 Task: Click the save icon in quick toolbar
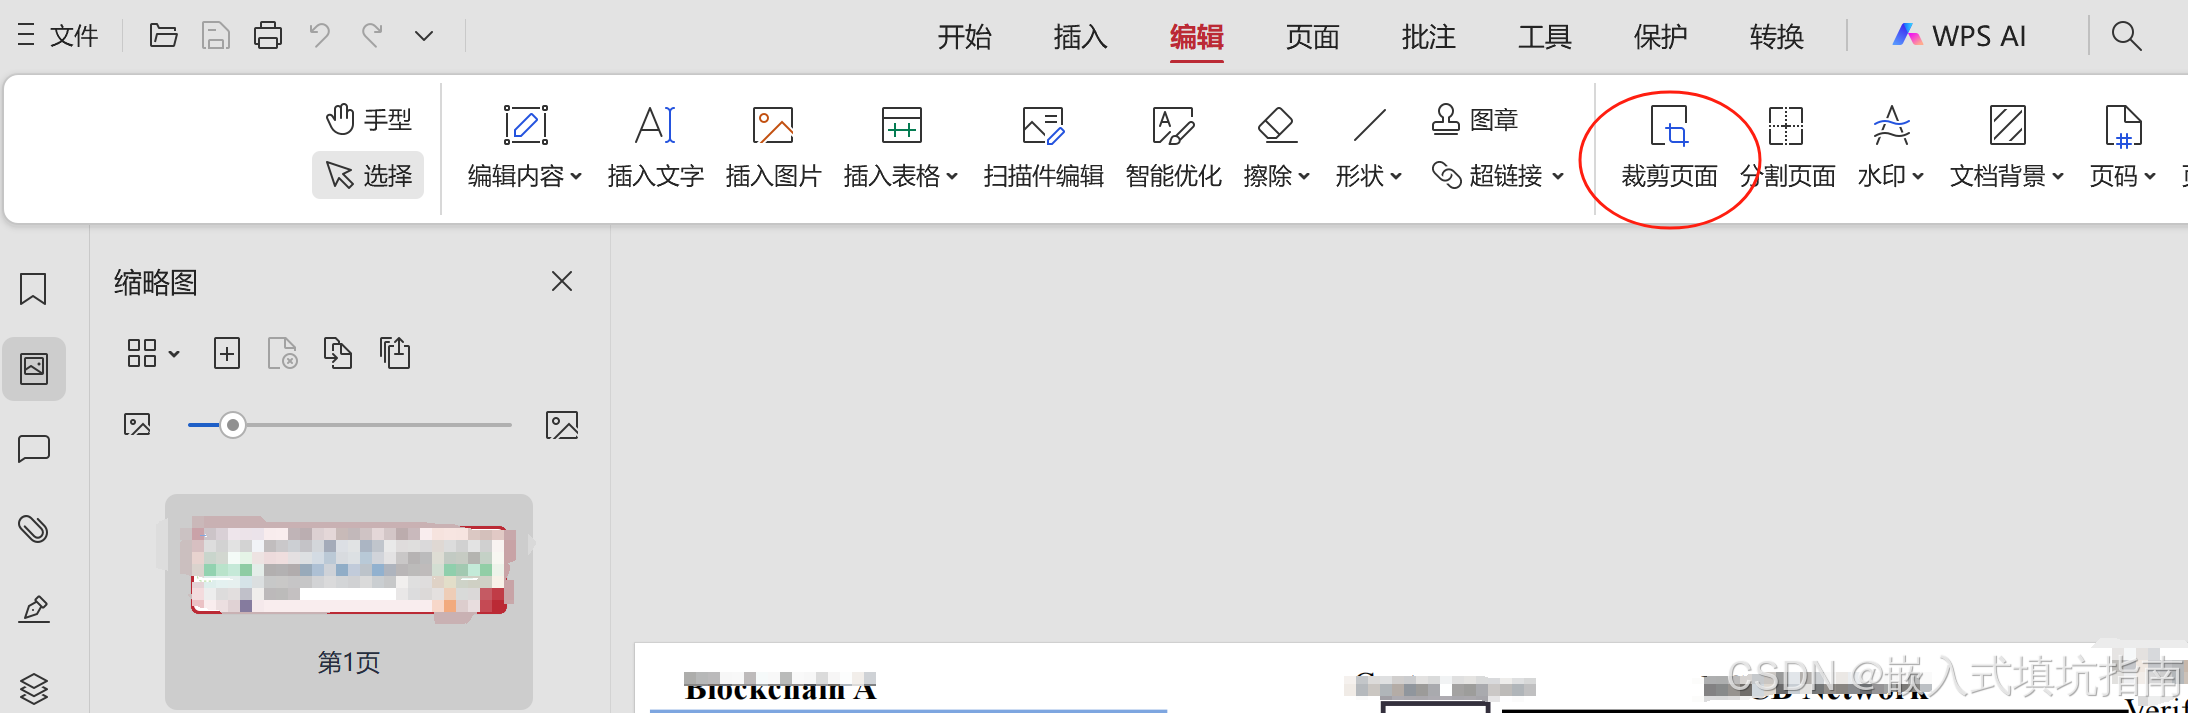(216, 36)
